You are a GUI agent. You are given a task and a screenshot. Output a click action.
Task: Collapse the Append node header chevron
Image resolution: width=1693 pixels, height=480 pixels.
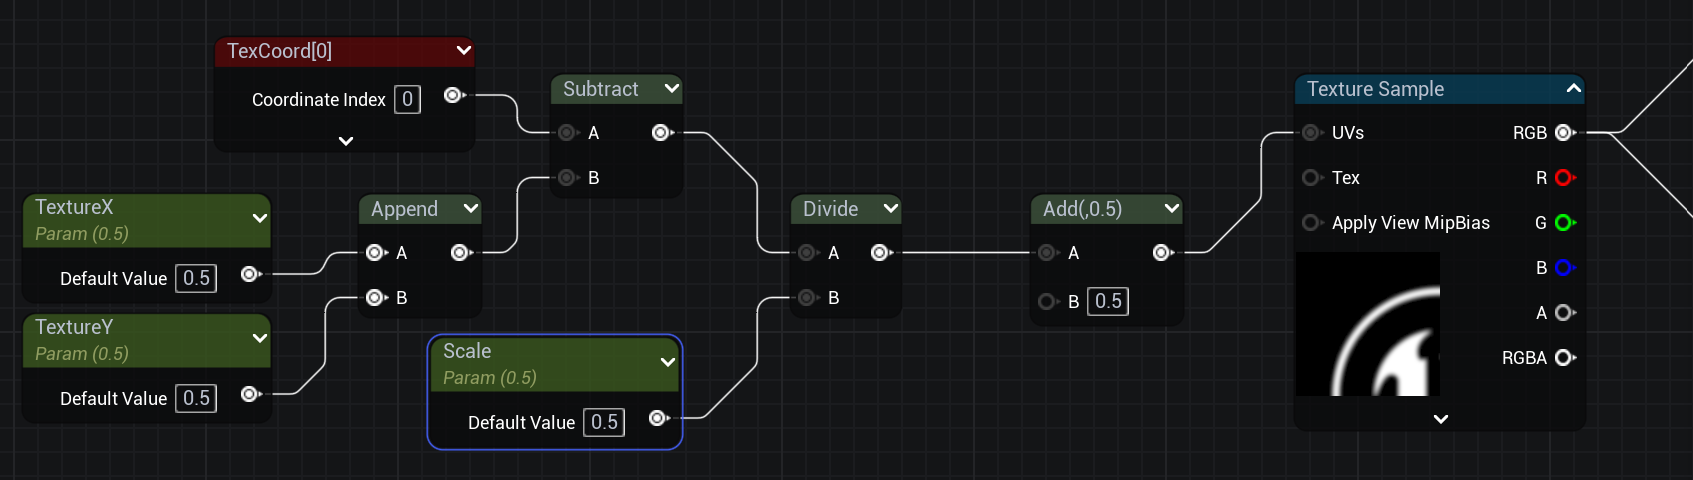(471, 208)
